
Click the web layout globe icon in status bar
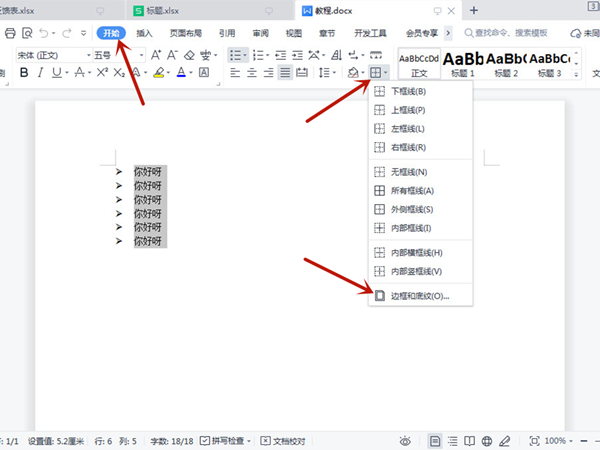click(486, 440)
